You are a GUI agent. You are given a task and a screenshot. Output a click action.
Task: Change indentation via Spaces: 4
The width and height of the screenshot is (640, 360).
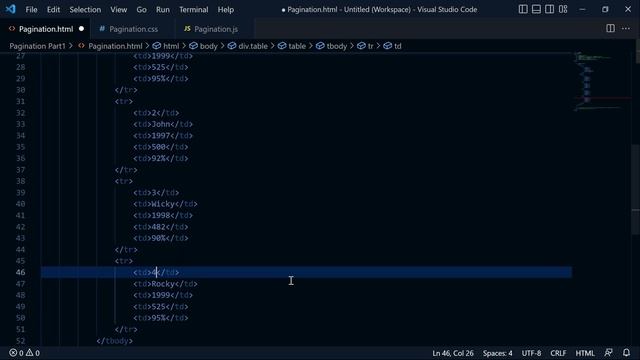[497, 353]
